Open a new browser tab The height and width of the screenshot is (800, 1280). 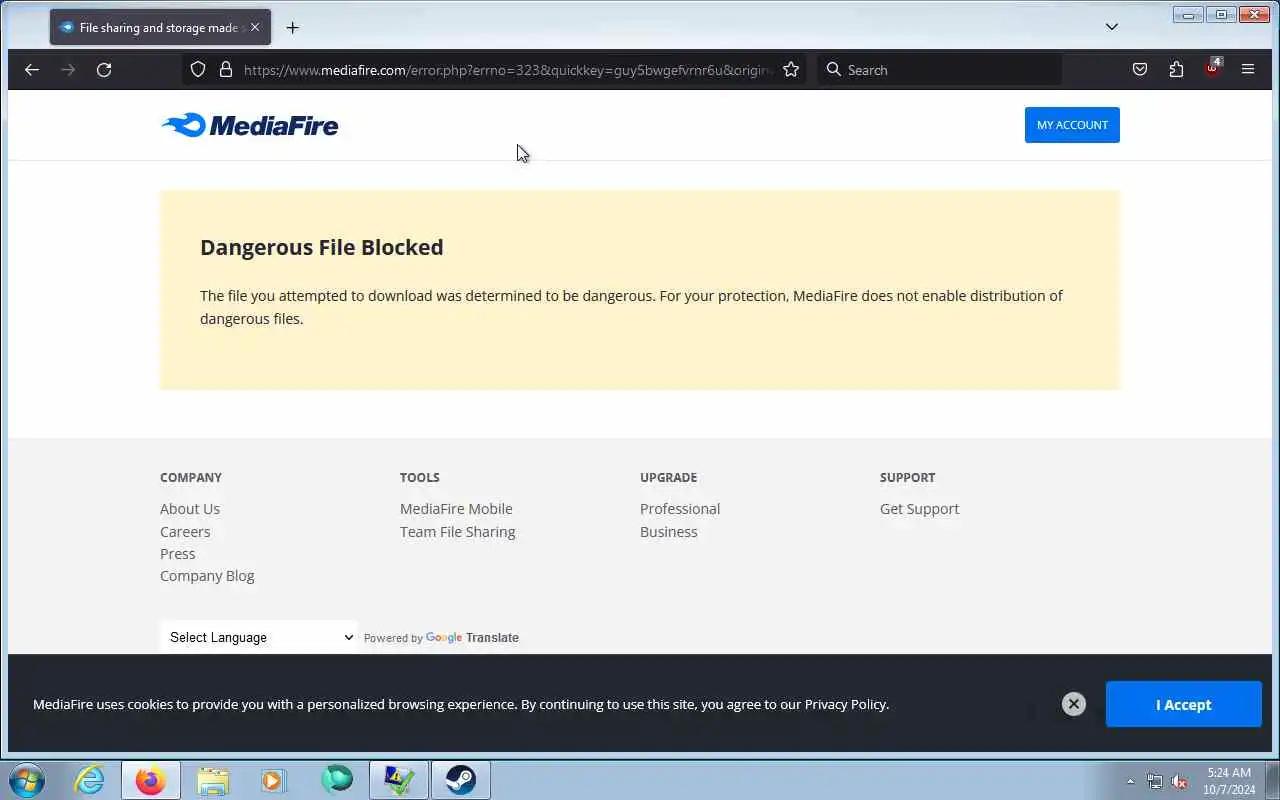click(x=292, y=28)
